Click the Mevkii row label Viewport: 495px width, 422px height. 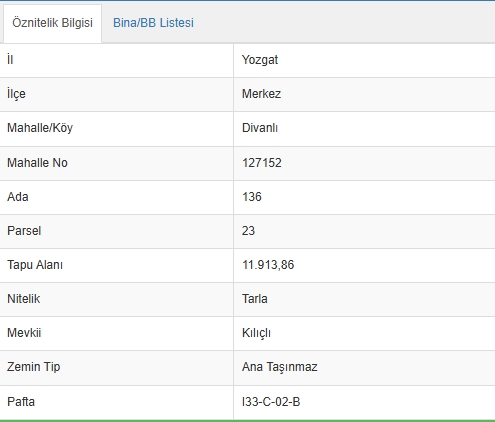click(x=24, y=333)
